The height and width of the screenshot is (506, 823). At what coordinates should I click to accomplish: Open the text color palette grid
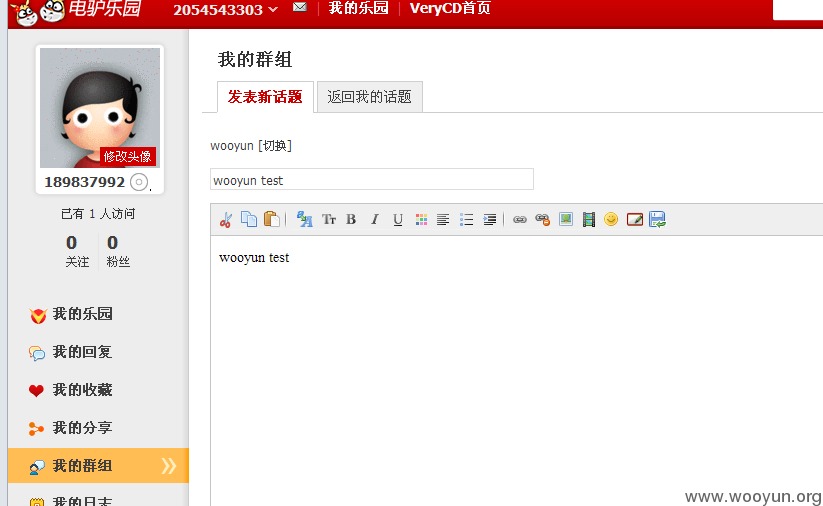coord(421,219)
